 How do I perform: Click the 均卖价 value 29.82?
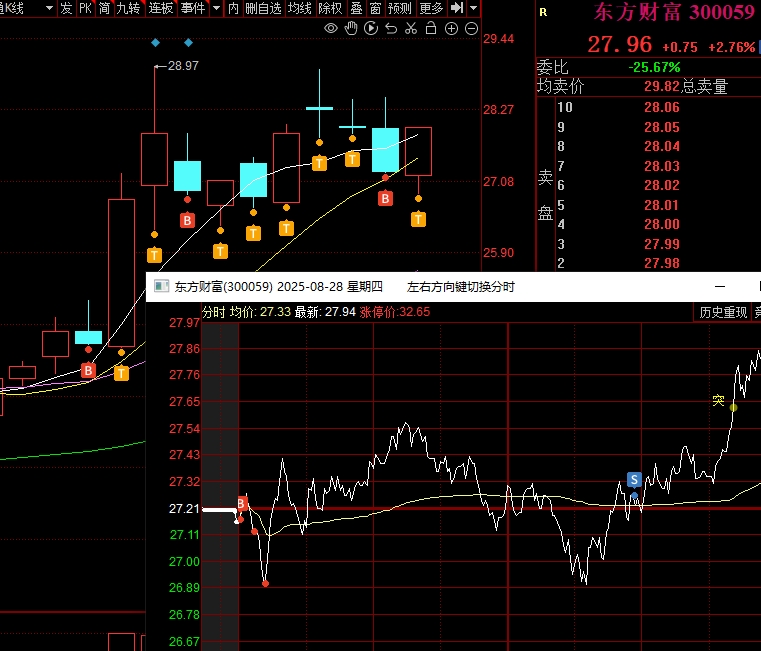[662, 86]
